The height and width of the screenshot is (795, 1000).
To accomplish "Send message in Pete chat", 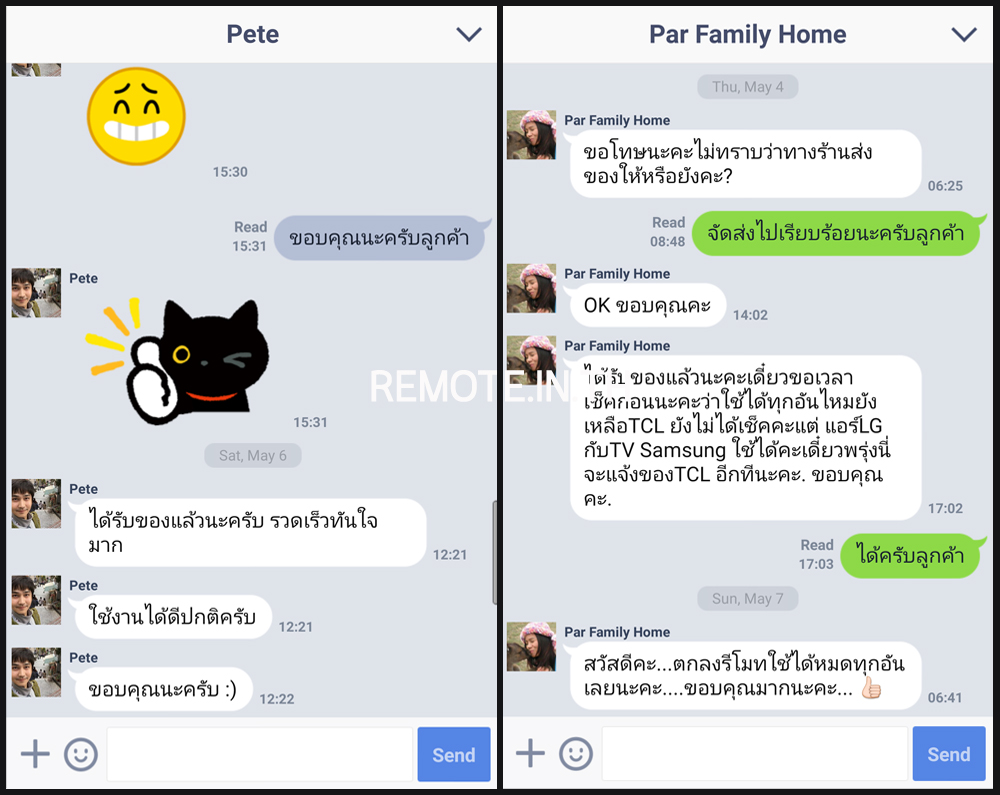I will pos(453,754).
